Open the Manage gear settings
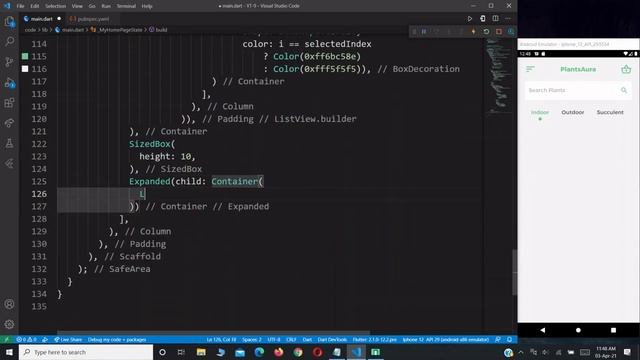Viewport: 640px width, 360px height. point(9,324)
